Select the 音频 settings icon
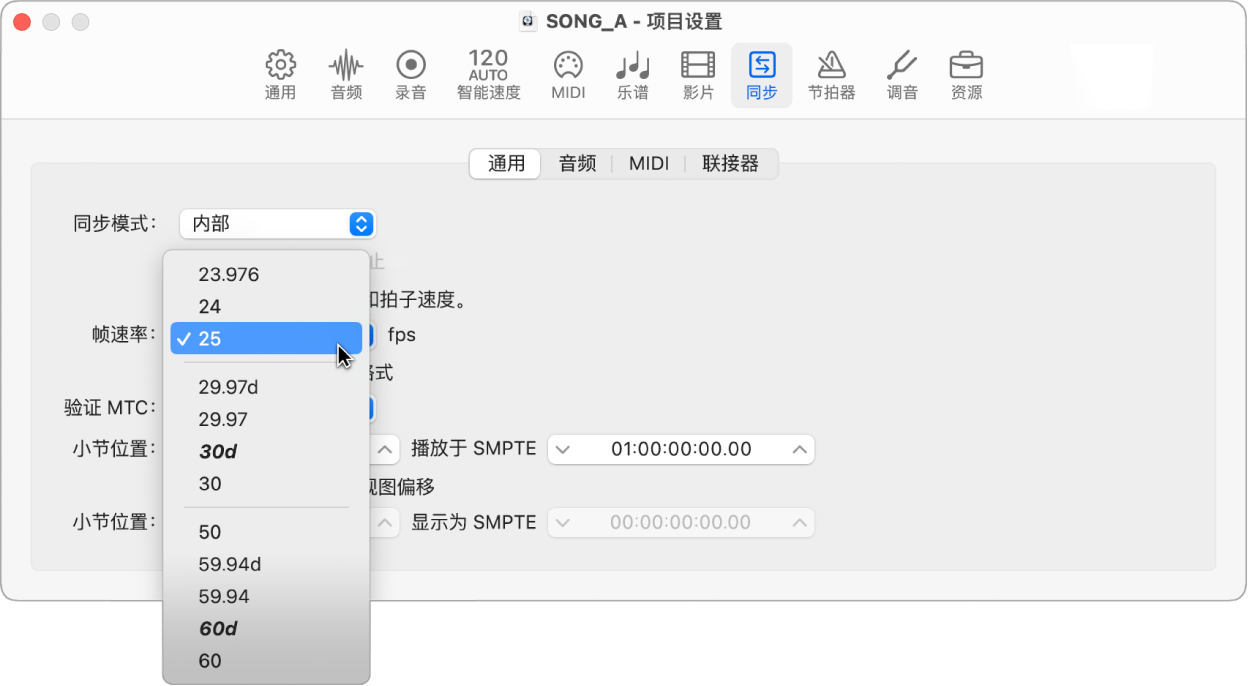 (345, 74)
